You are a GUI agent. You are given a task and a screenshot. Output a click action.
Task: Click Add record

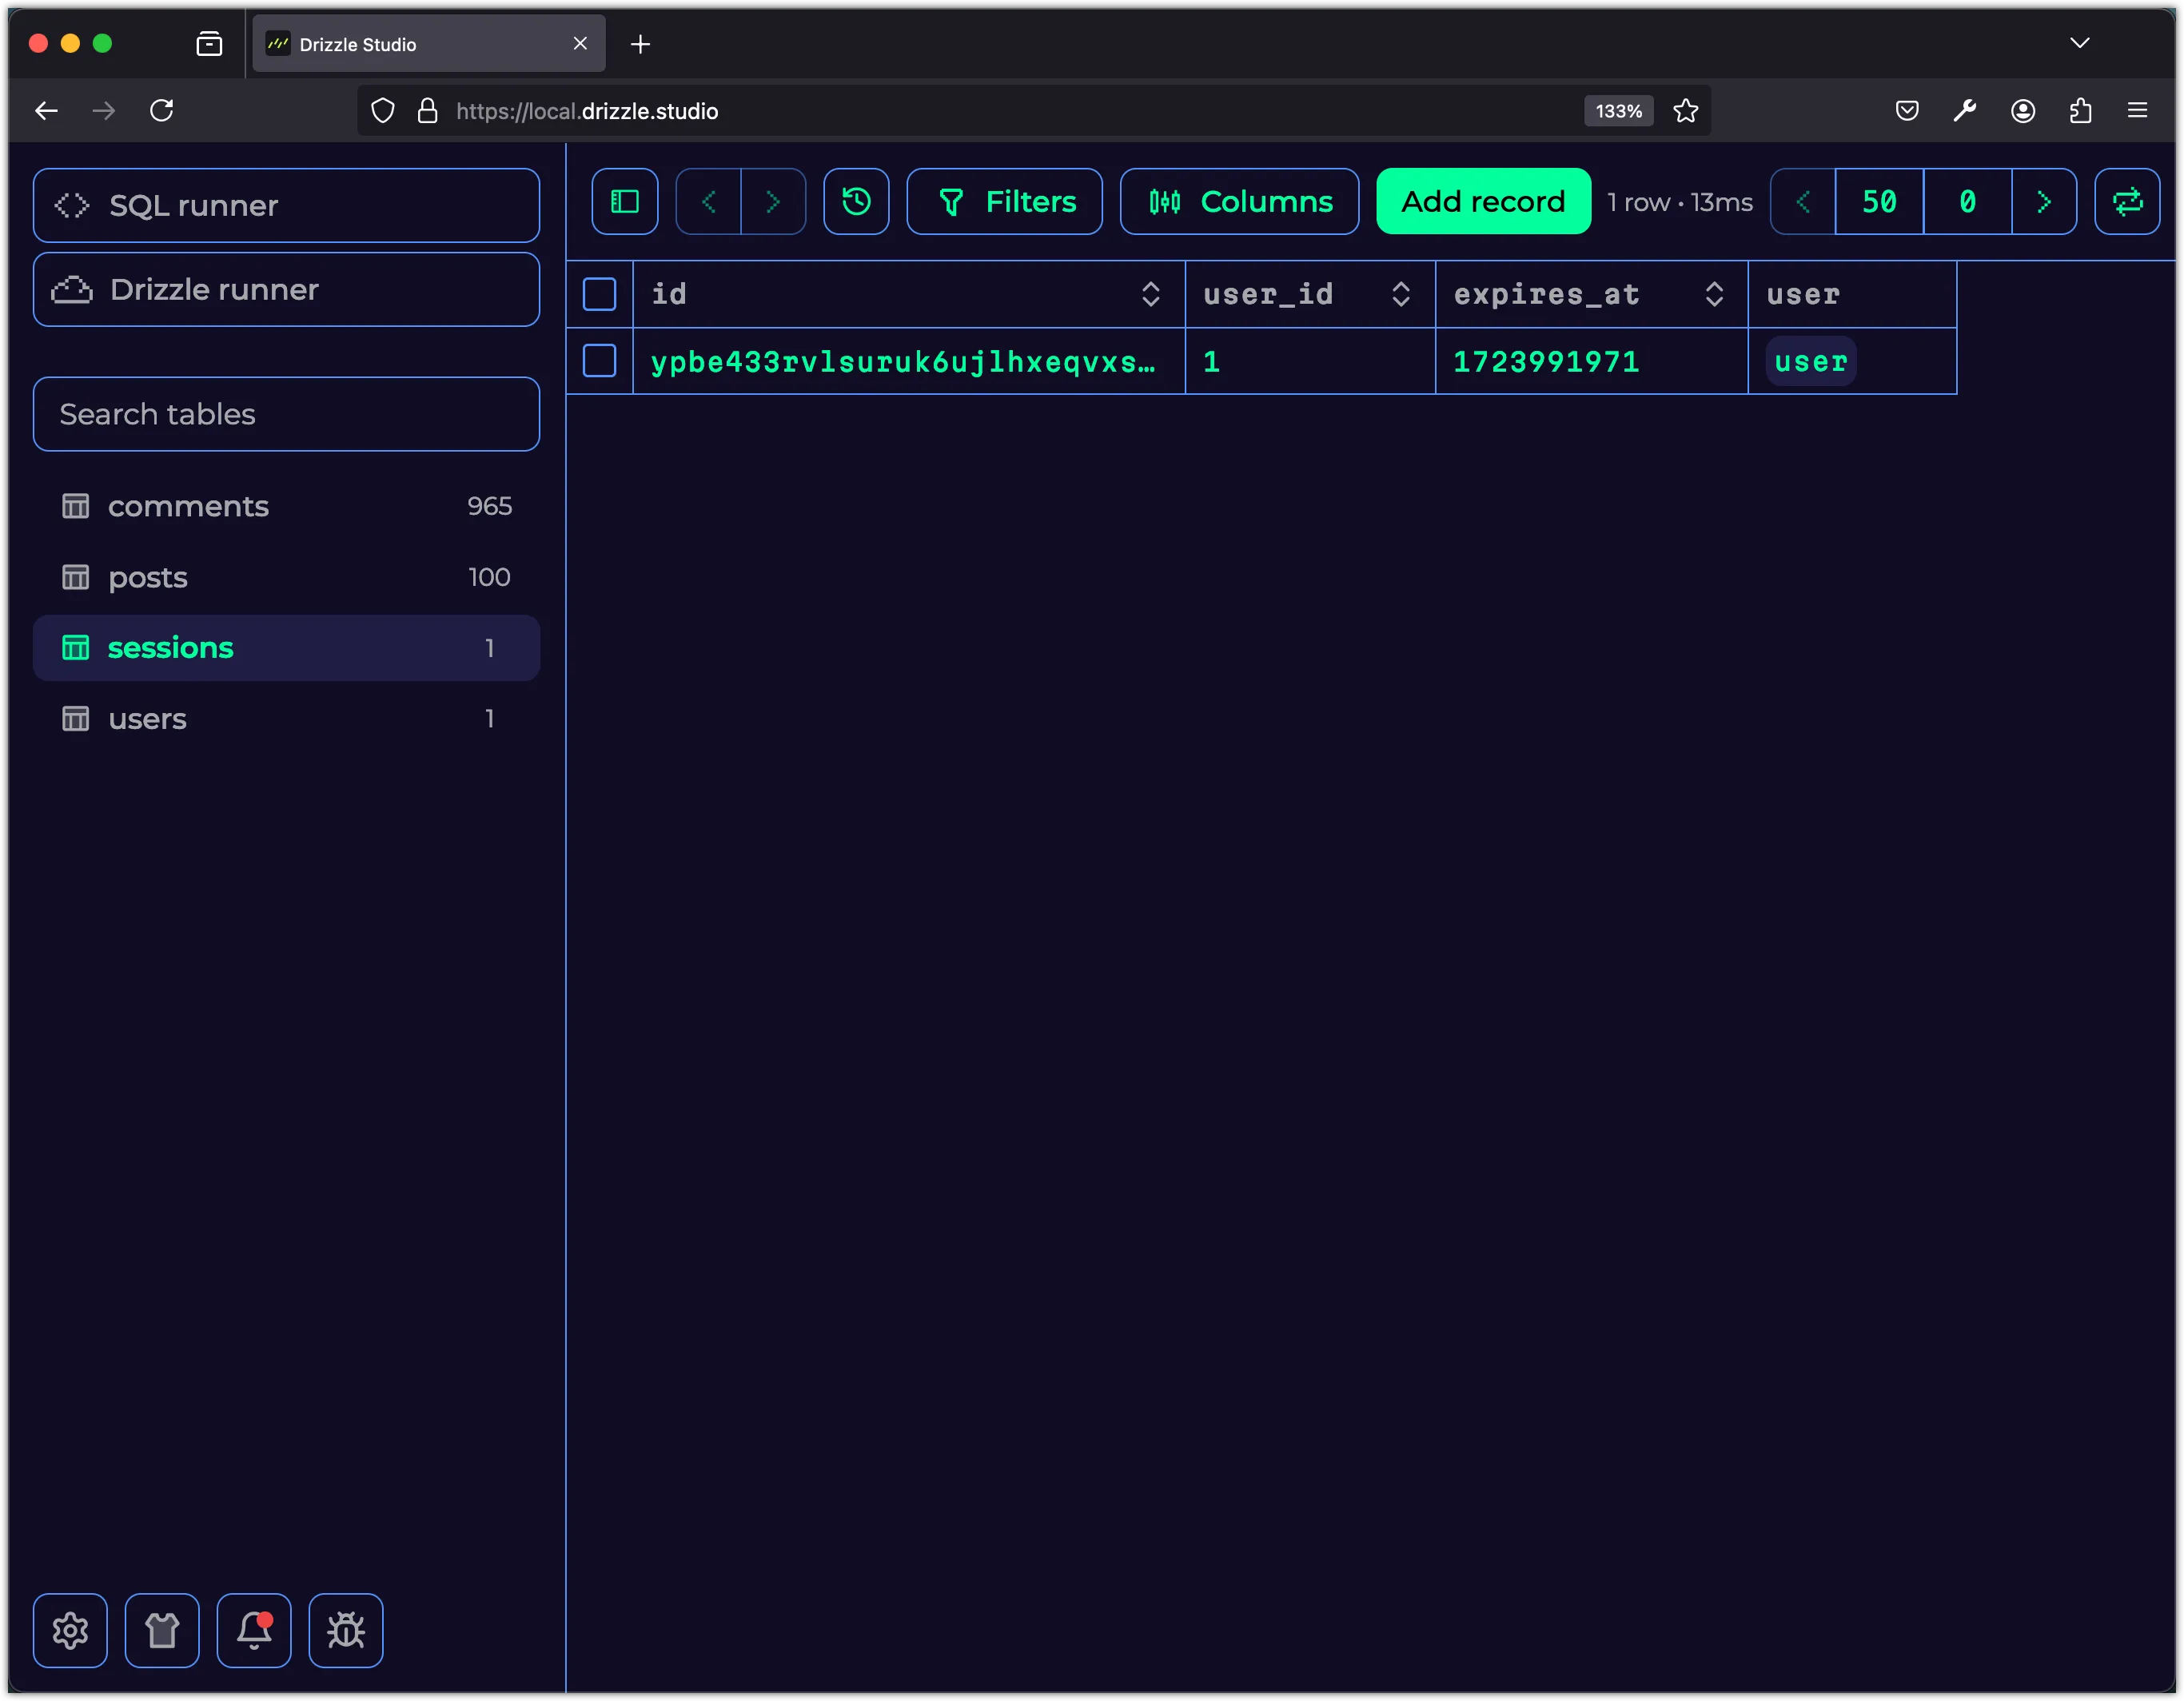click(x=1483, y=201)
